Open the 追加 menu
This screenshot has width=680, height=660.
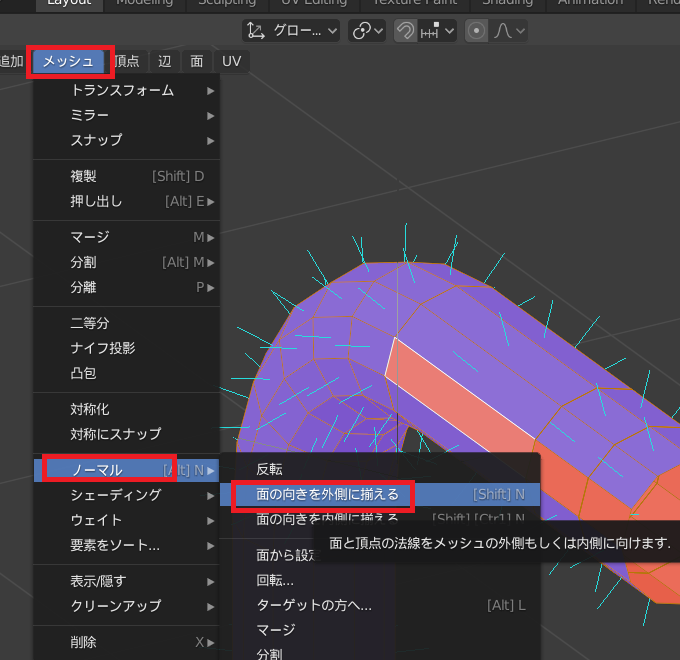coord(12,61)
